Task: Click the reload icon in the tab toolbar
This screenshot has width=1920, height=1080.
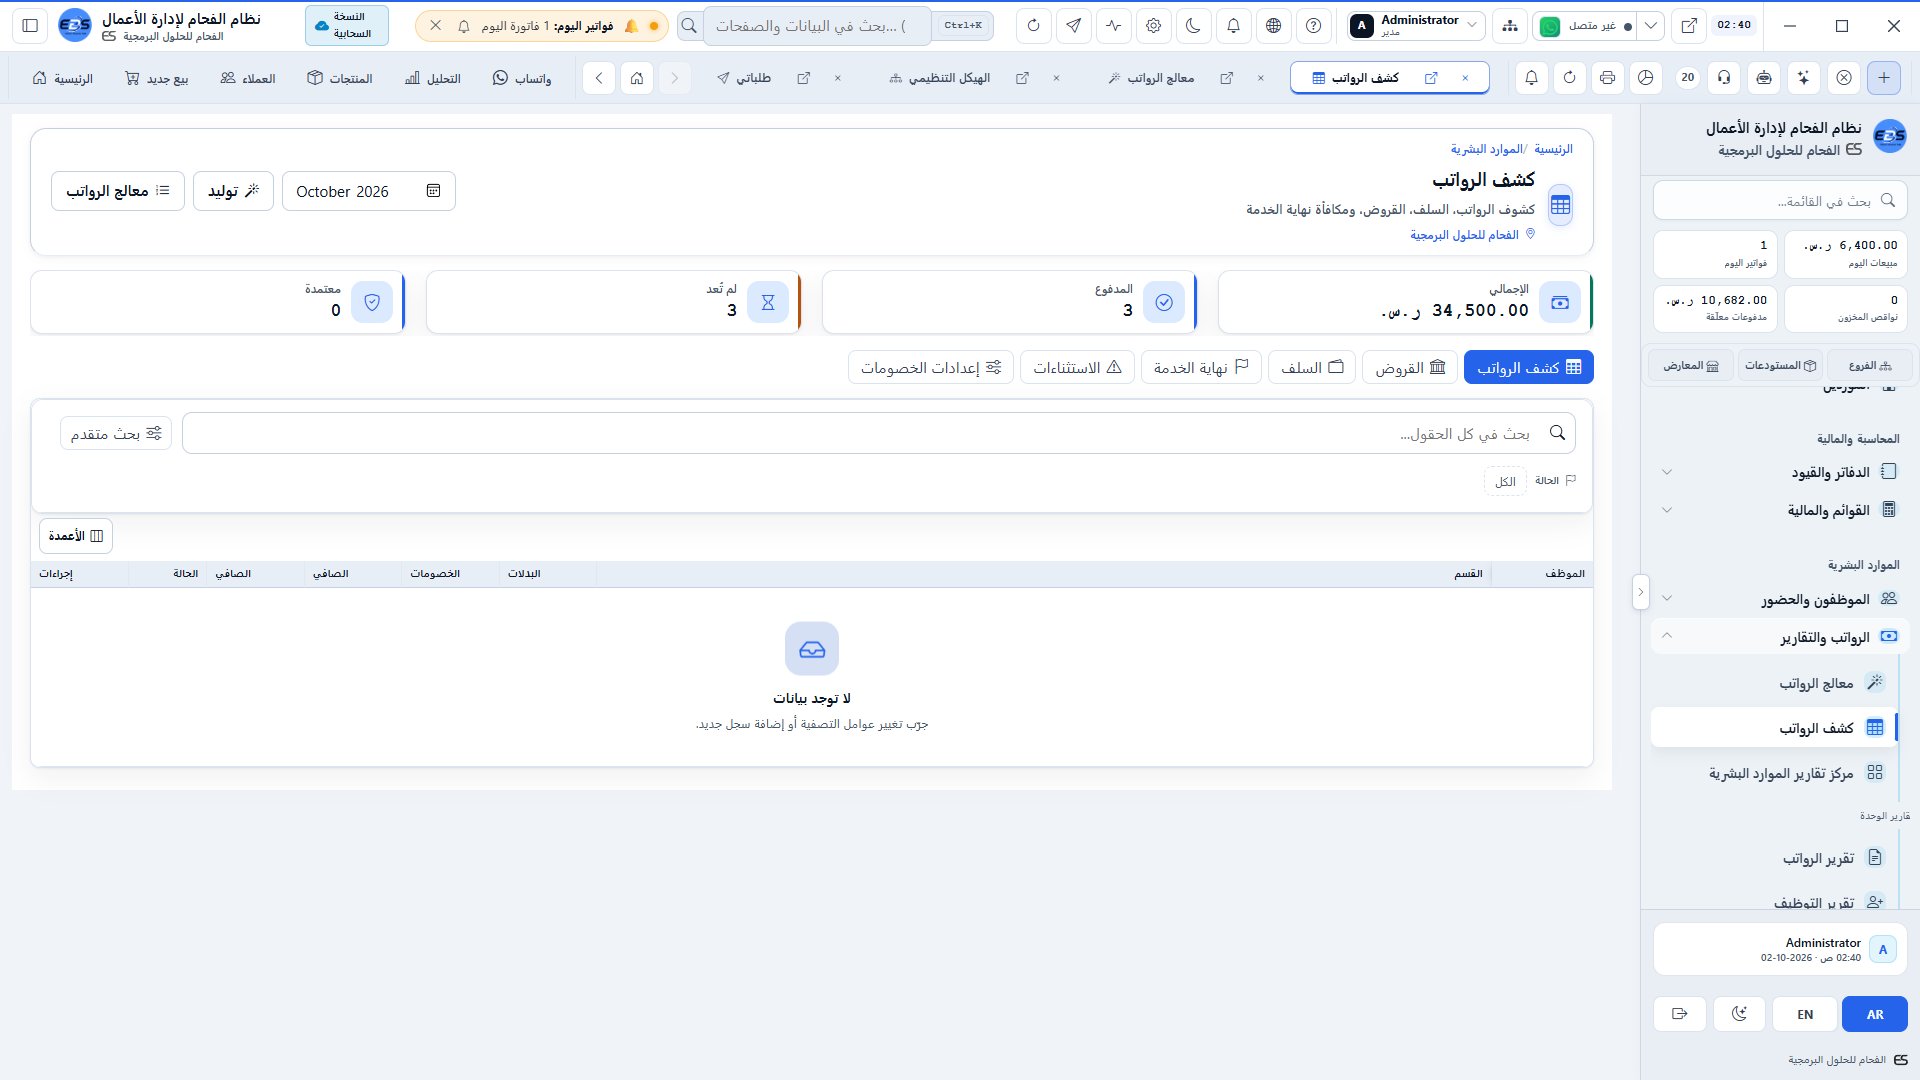Action: [x=1570, y=78]
